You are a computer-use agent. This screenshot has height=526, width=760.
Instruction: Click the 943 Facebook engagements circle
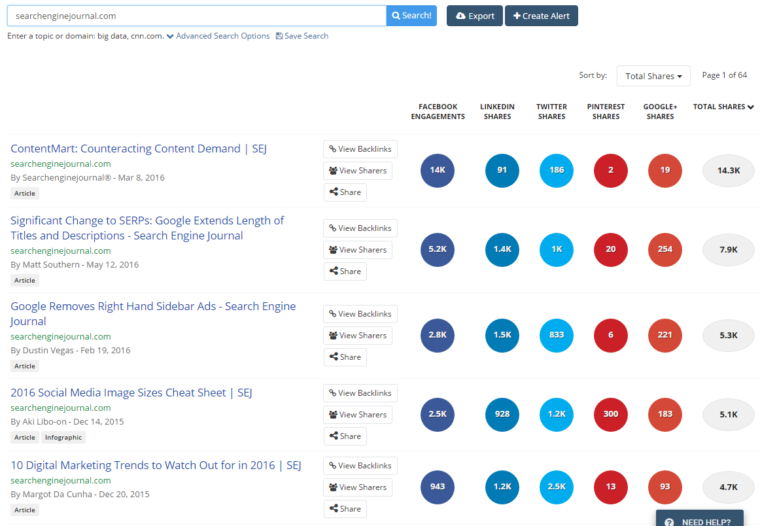[x=437, y=487]
